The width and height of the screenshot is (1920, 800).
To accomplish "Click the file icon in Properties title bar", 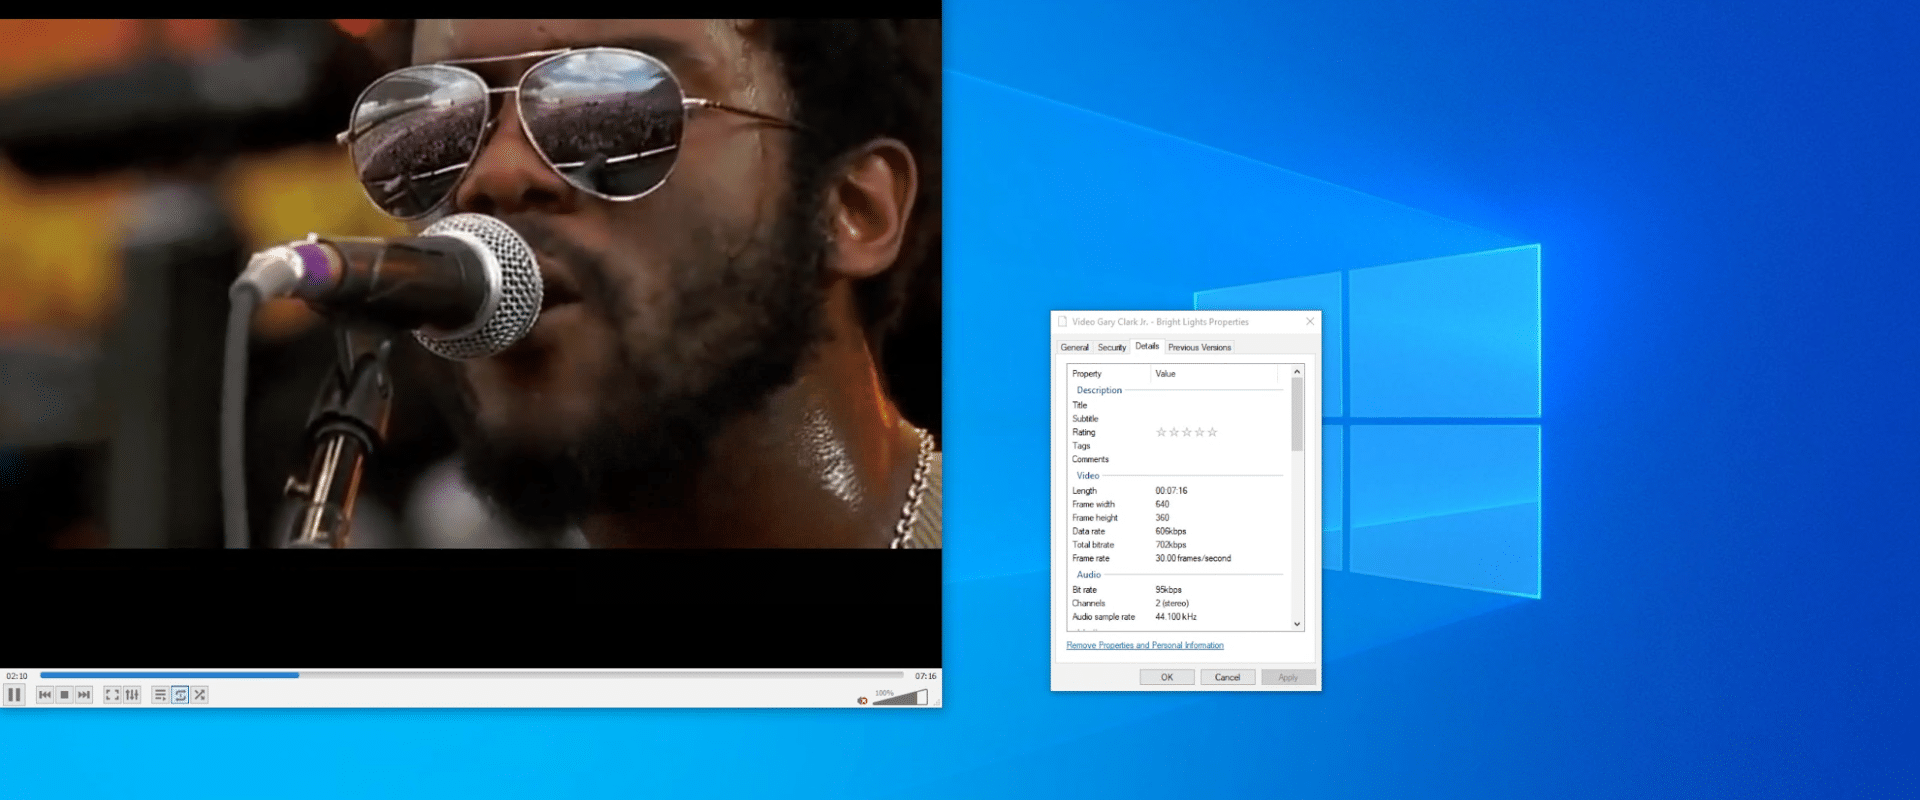I will [1062, 322].
